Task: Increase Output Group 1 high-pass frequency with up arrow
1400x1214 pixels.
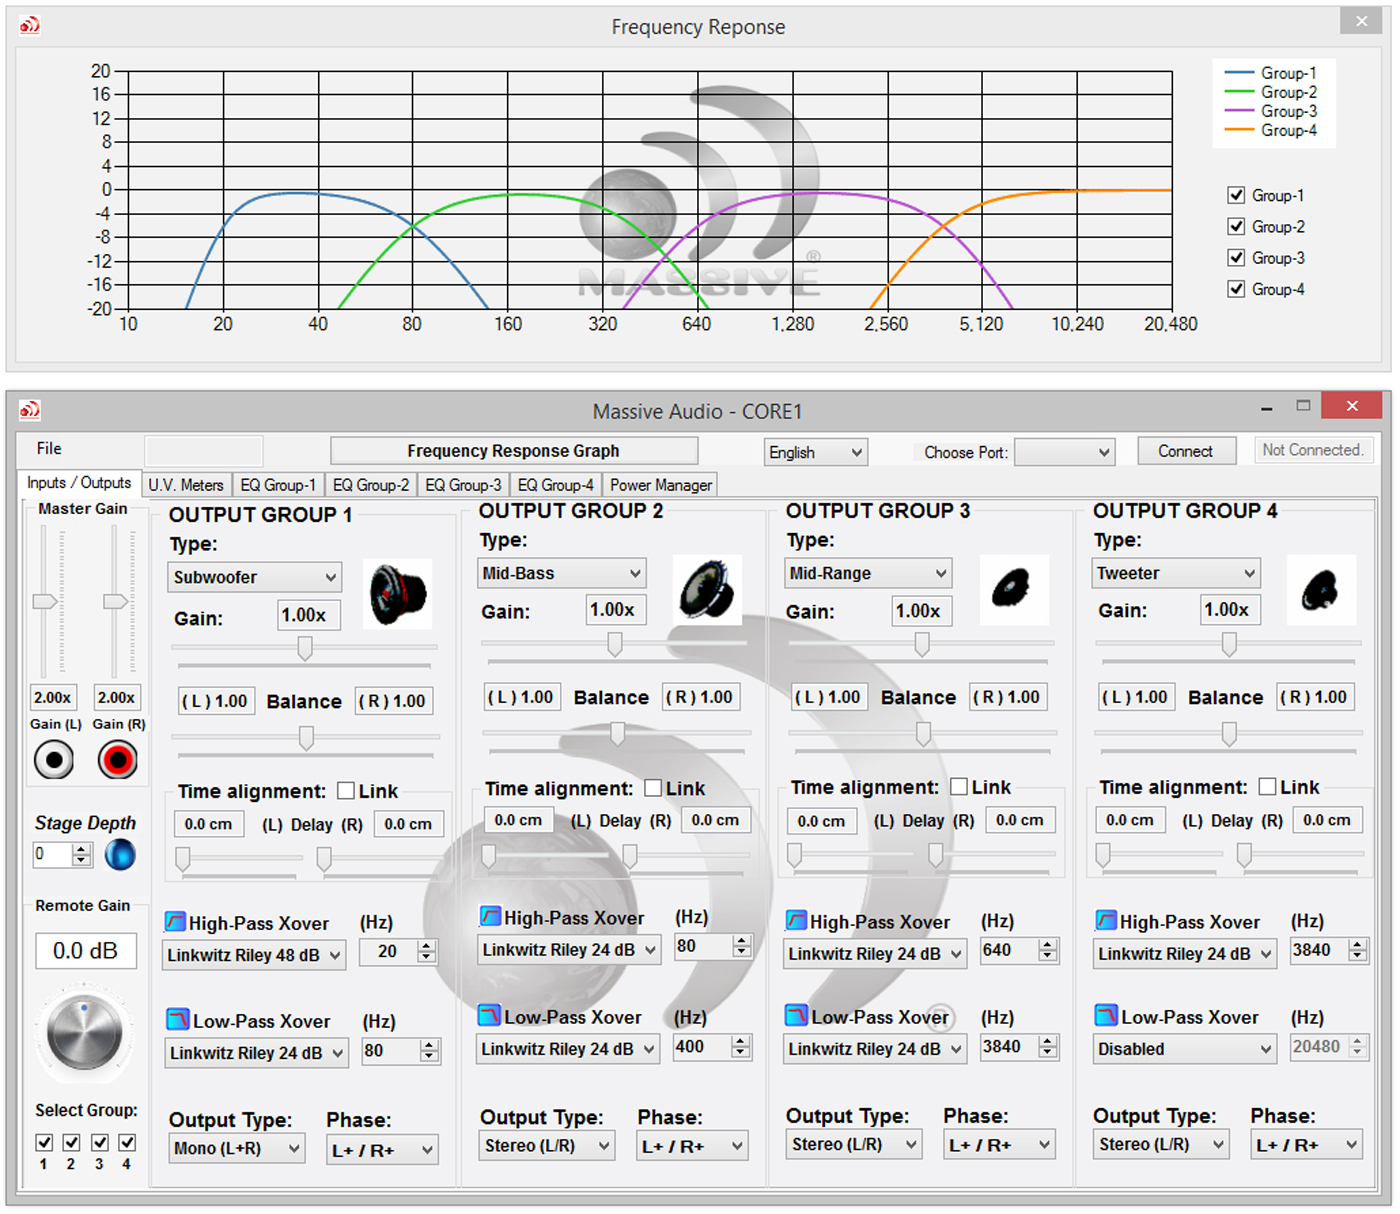Action: click(x=427, y=945)
